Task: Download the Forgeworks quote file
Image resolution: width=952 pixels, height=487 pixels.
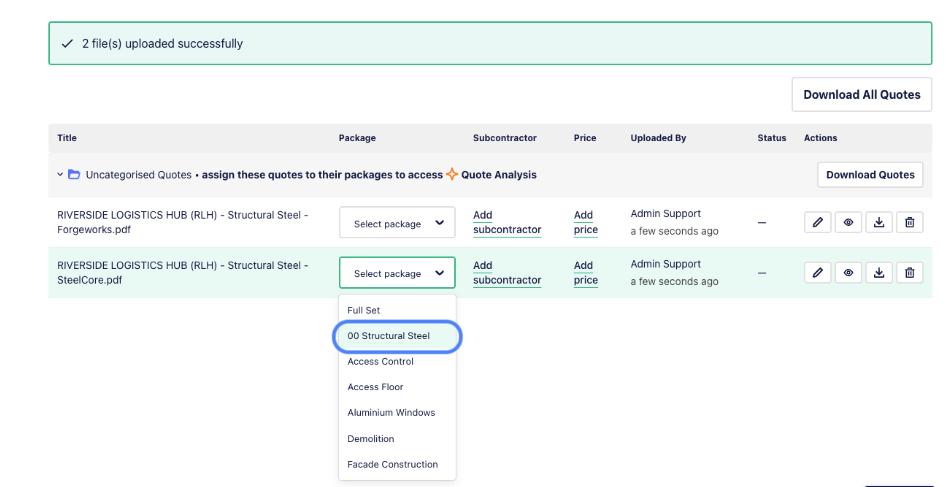Action: coord(879,222)
